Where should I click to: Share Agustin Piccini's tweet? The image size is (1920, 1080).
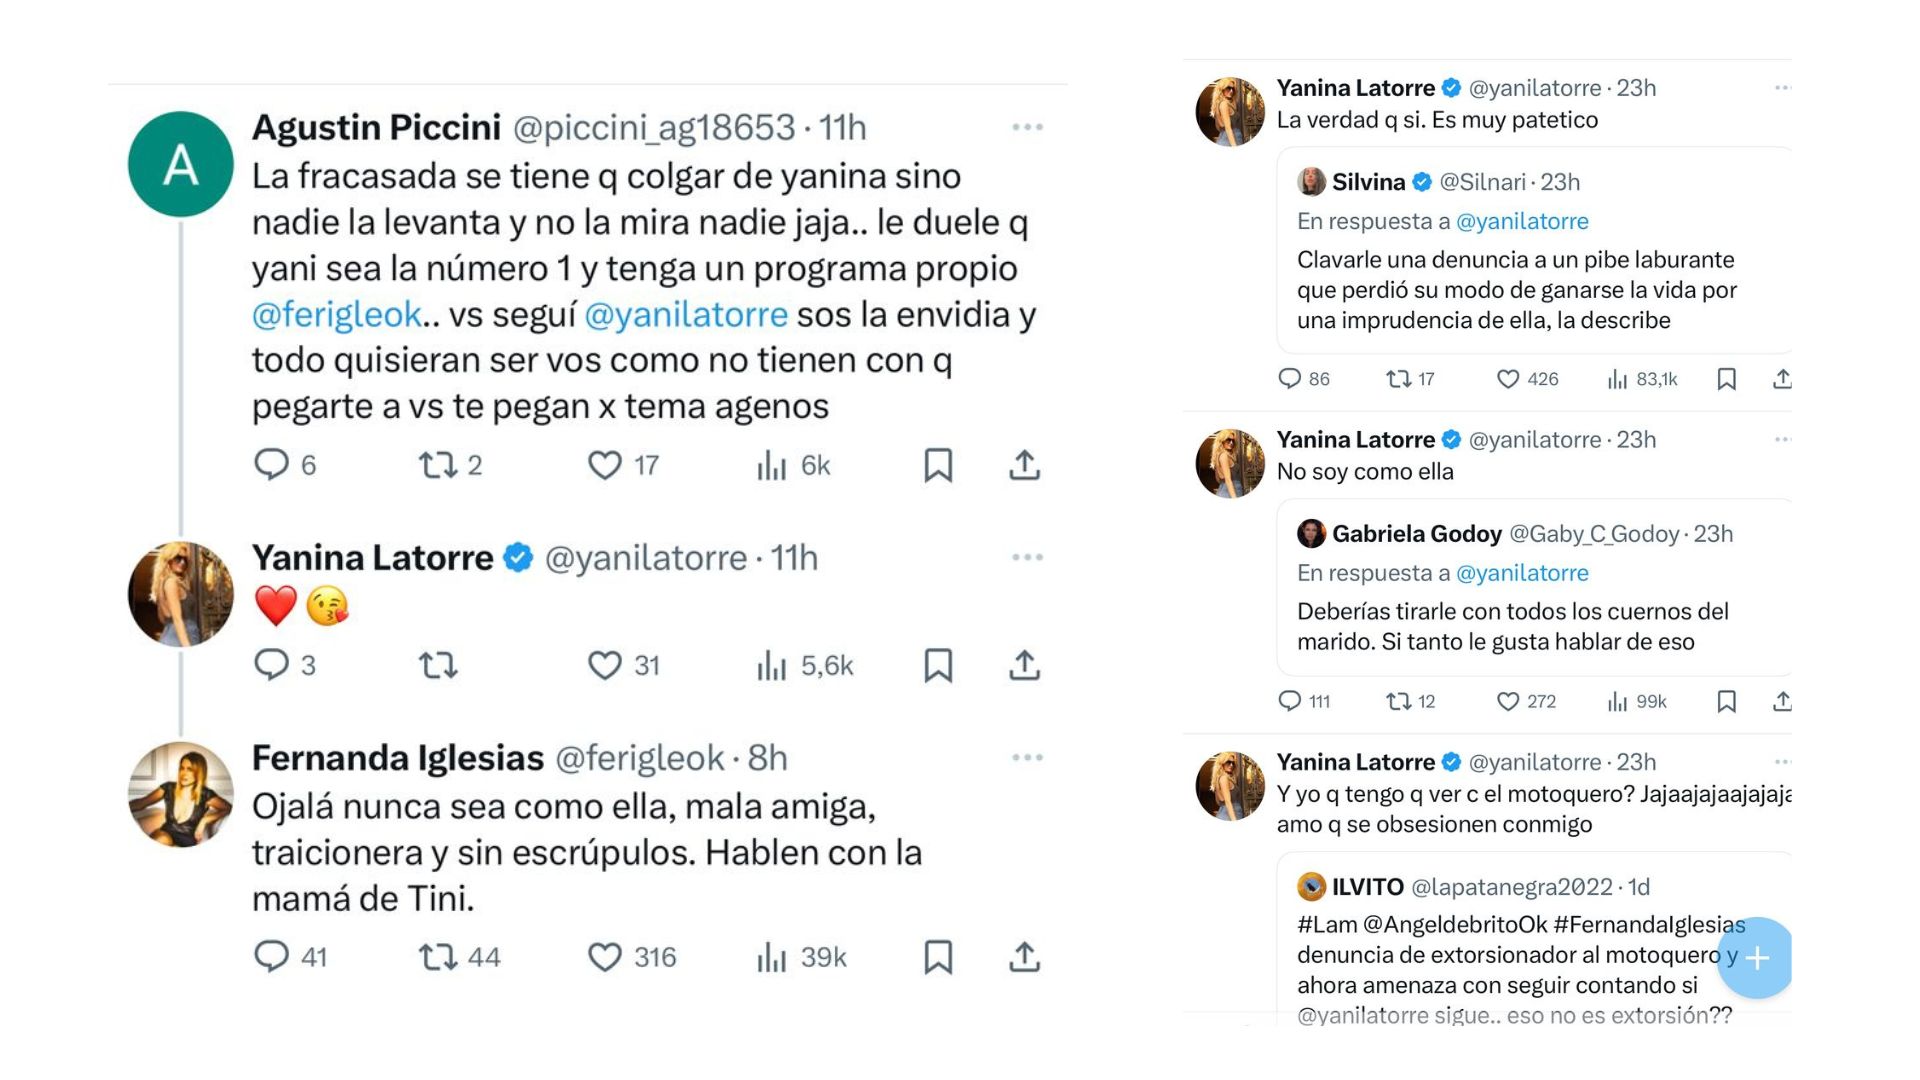[x=1024, y=465]
